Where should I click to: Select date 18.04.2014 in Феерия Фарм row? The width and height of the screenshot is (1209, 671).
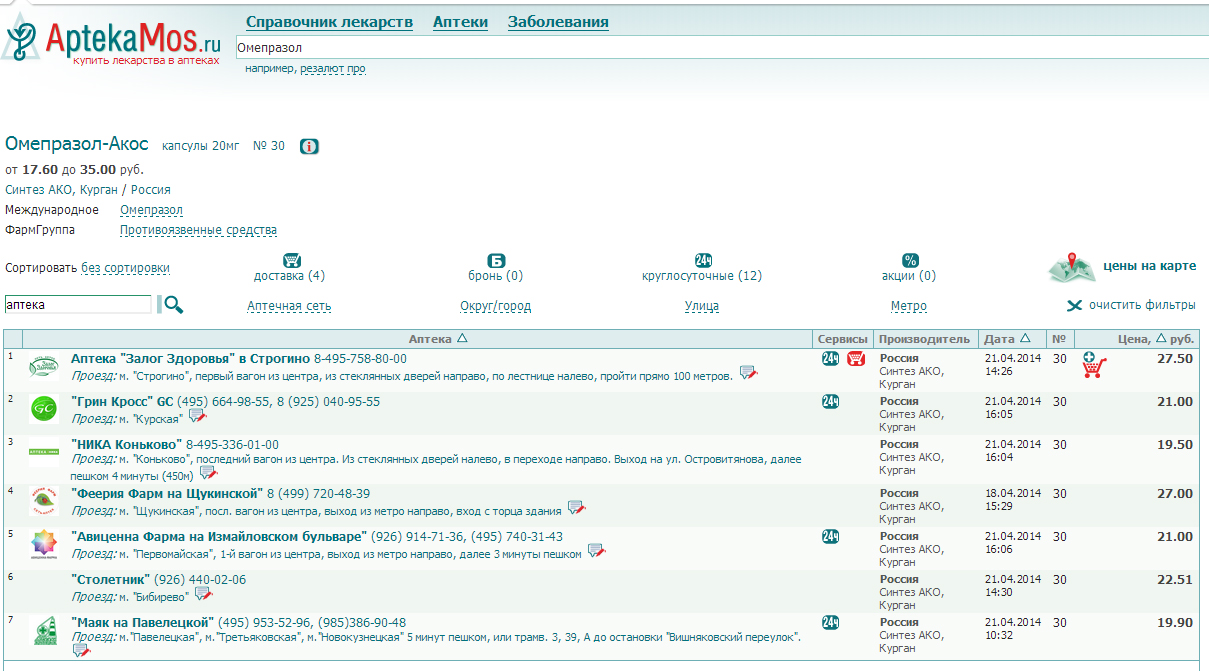(x=1013, y=494)
